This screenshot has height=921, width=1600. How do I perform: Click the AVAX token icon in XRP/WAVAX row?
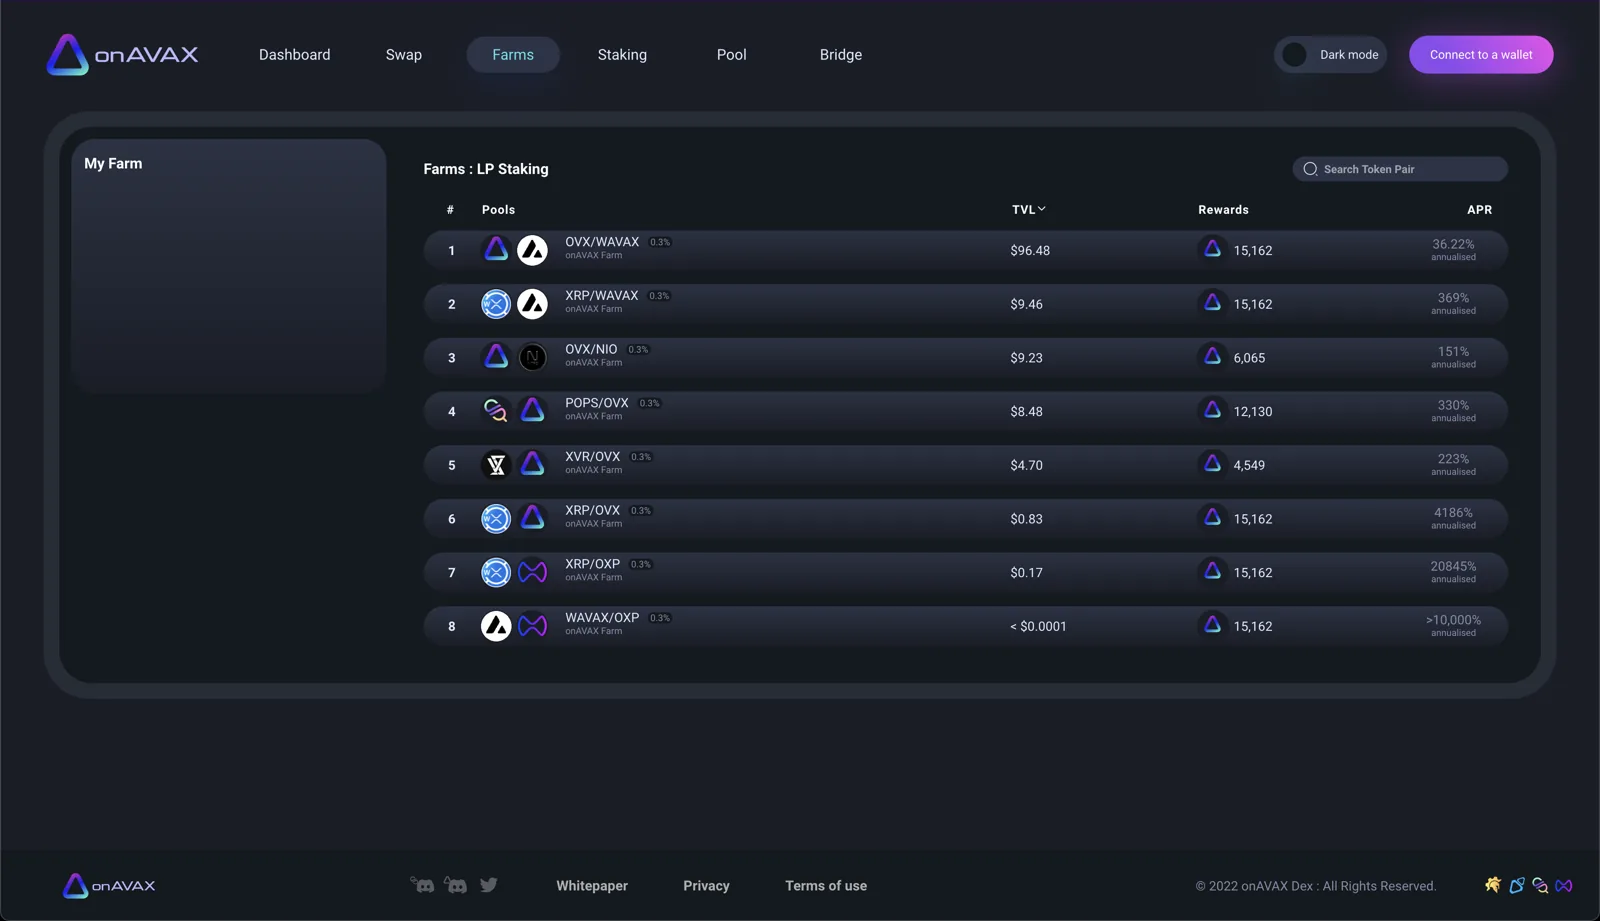pyautogui.click(x=532, y=304)
